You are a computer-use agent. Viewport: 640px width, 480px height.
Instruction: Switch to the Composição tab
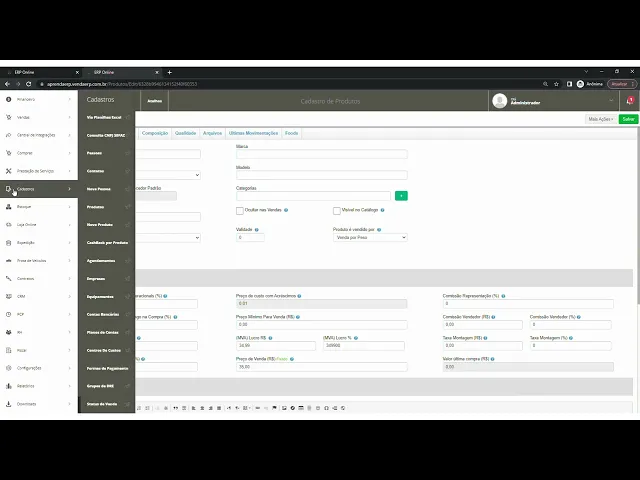tap(155, 133)
